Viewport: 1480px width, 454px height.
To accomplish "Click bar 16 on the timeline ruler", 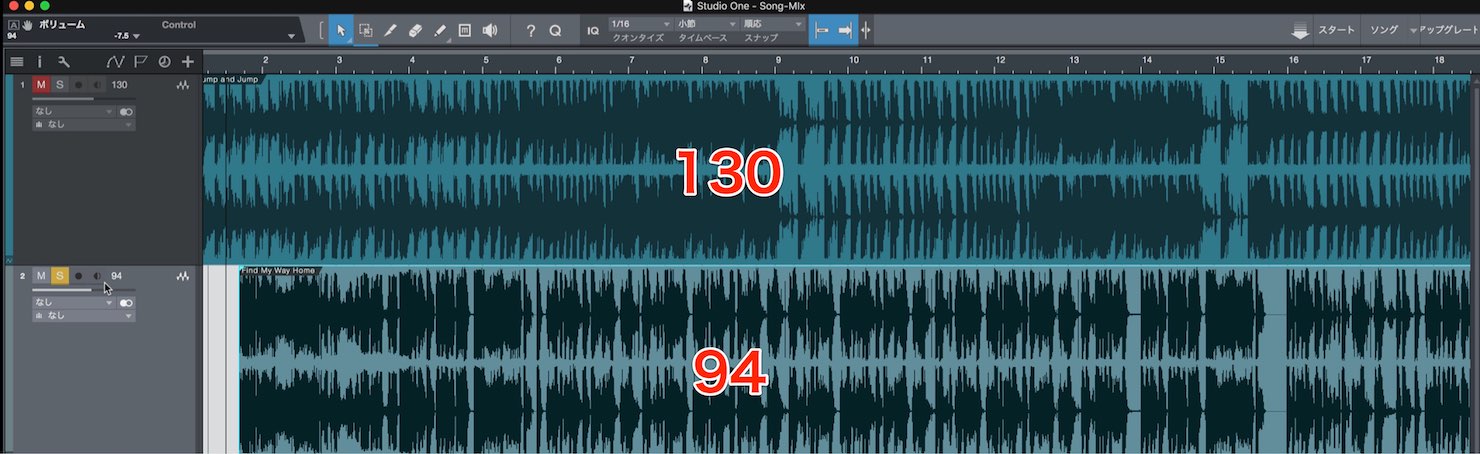I will point(1293,61).
